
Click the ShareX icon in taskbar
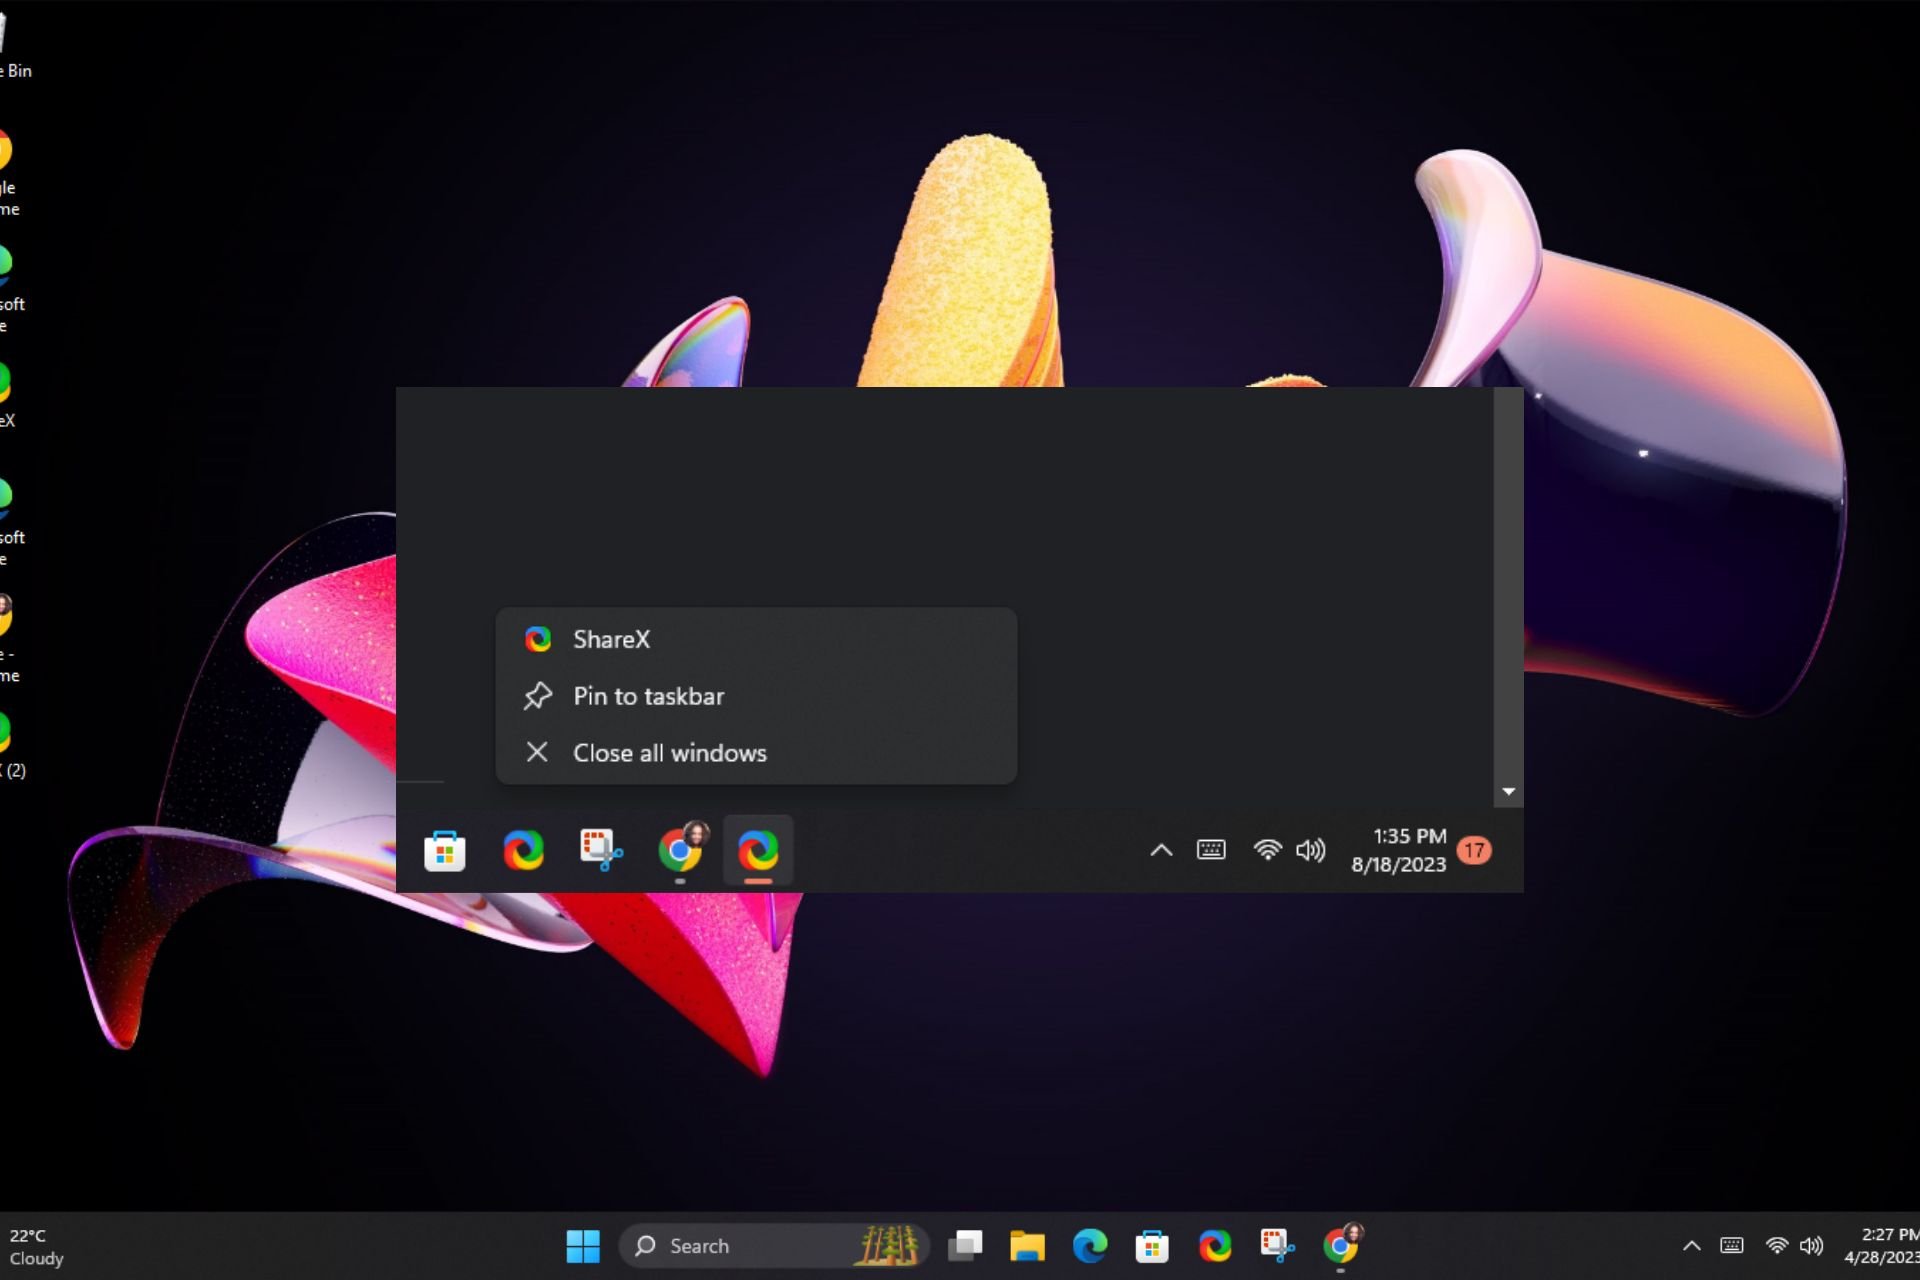pos(759,850)
